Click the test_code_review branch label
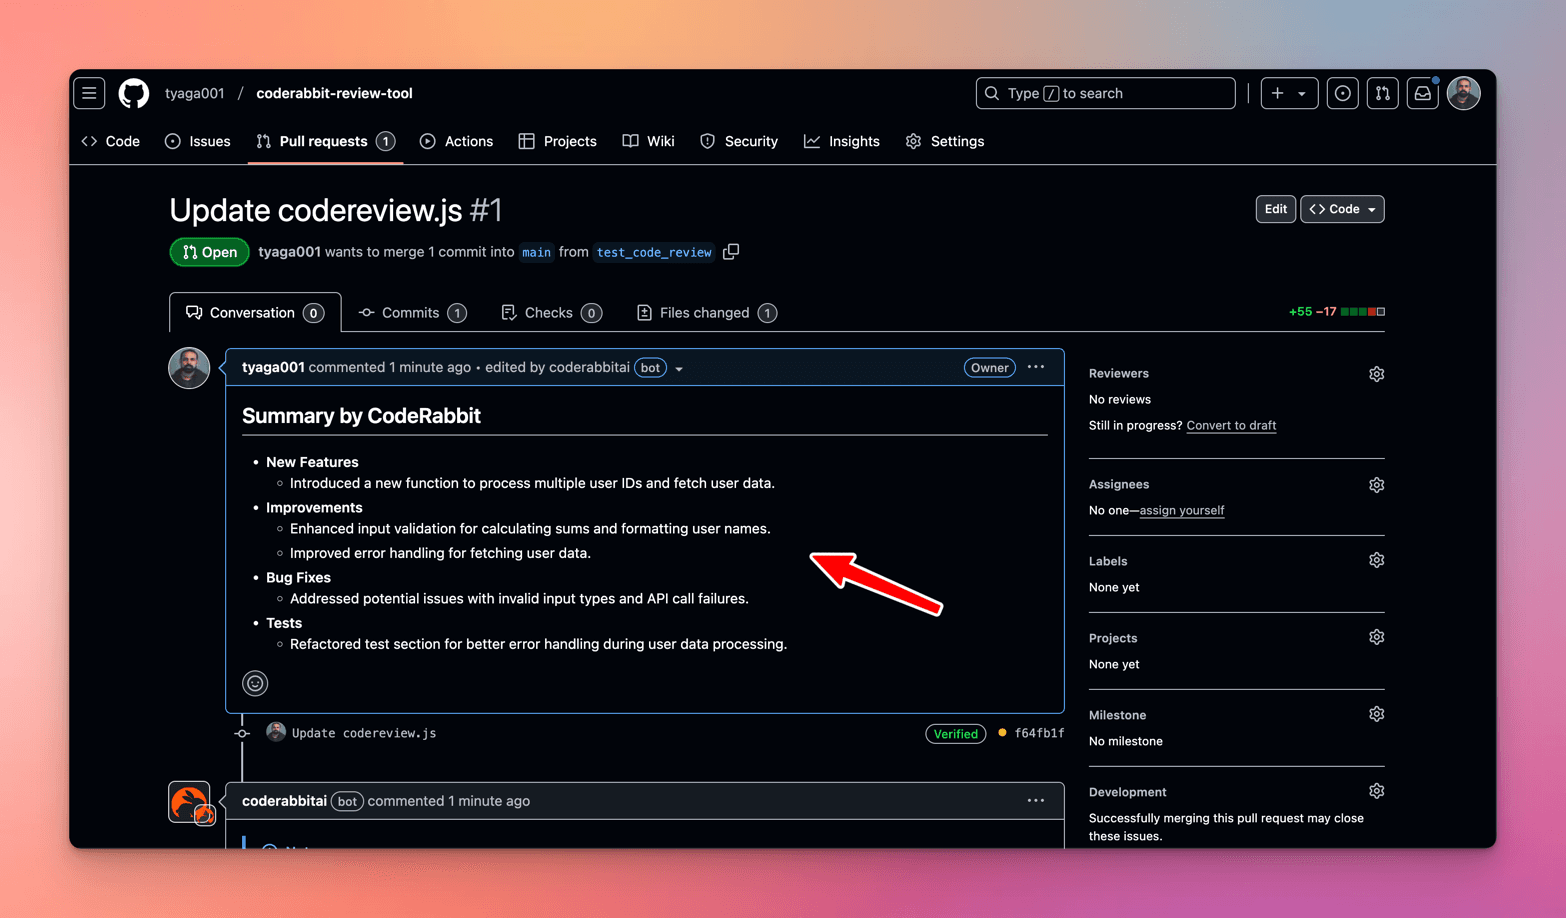1566x918 pixels. point(654,252)
